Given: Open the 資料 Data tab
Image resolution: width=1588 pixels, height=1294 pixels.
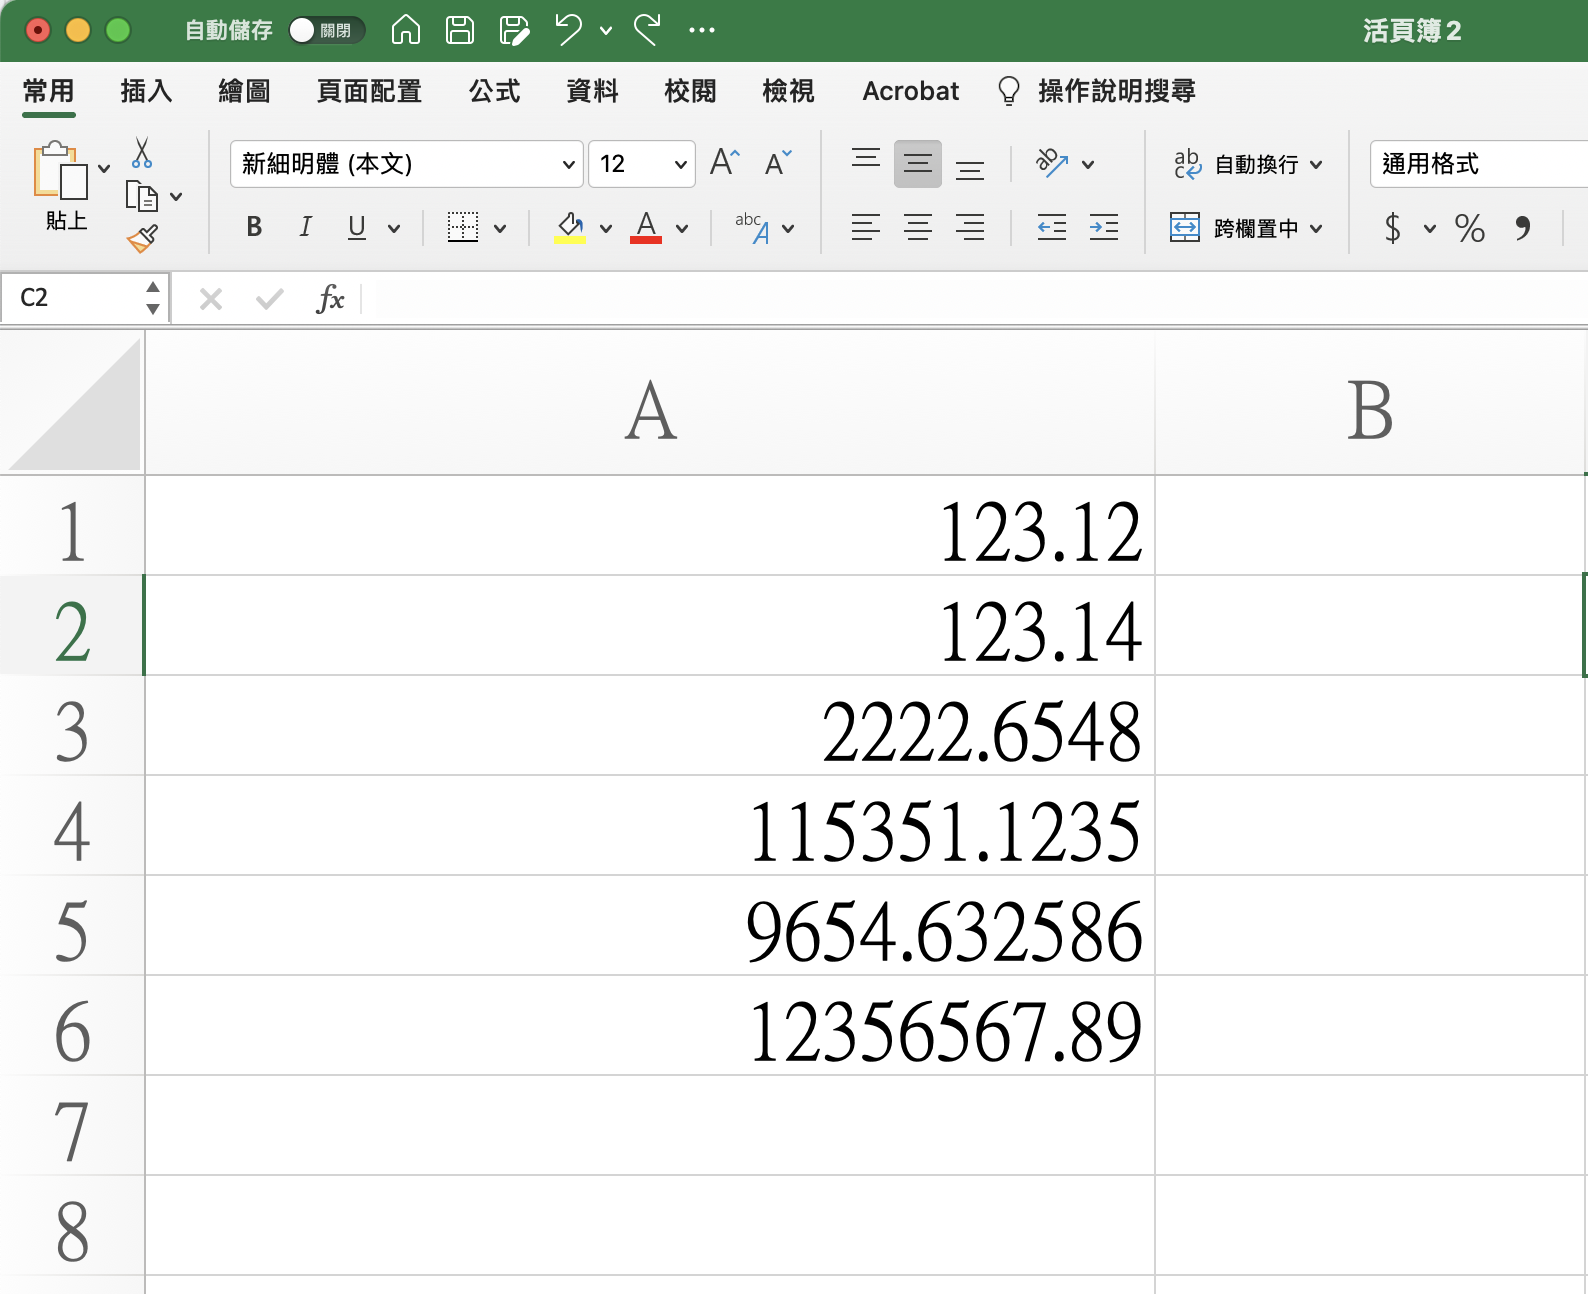Looking at the screenshot, I should point(592,91).
